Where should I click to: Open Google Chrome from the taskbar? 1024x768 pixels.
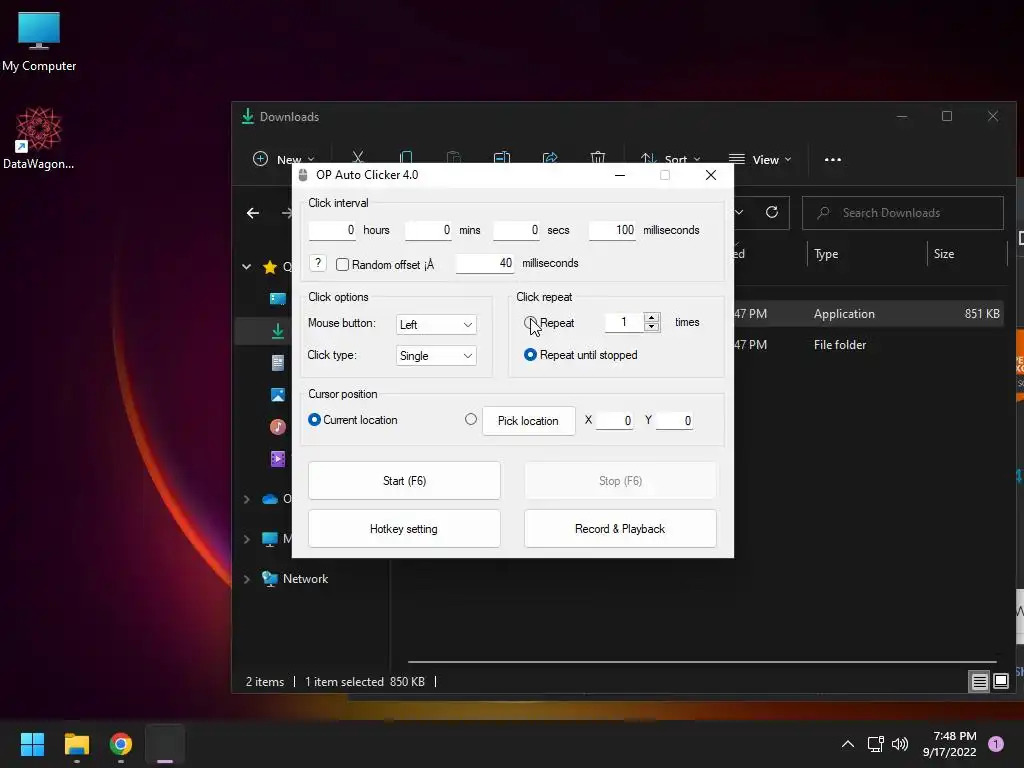click(121, 744)
